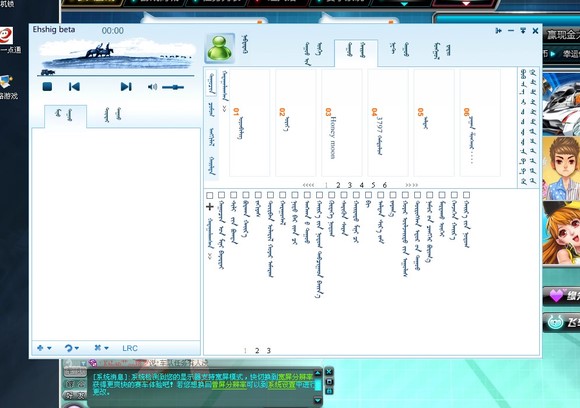The height and width of the screenshot is (408, 580).
Task: Select the fourth category in the vertical sidebar
Action: point(212,165)
